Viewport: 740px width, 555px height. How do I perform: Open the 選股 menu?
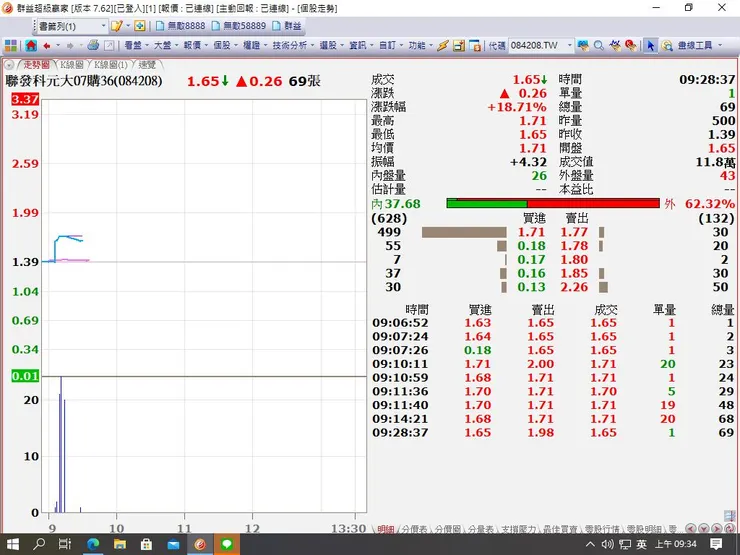(x=331, y=45)
